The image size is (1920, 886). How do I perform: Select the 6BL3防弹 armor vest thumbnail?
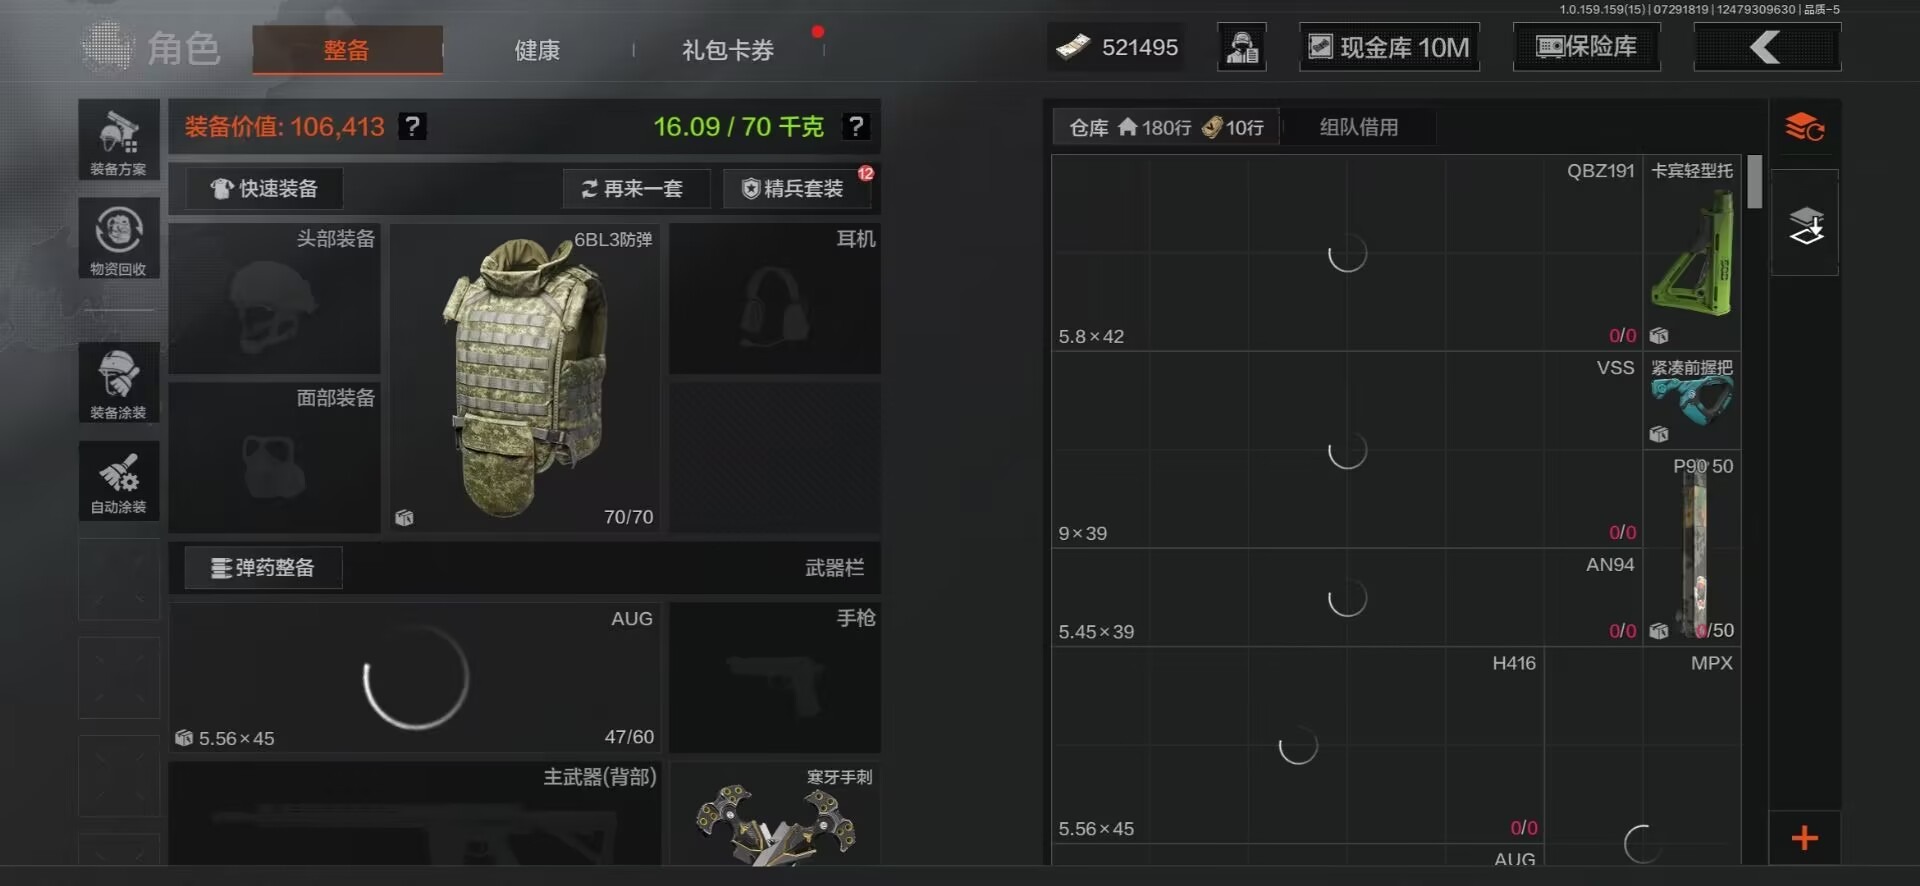pyautogui.click(x=525, y=377)
